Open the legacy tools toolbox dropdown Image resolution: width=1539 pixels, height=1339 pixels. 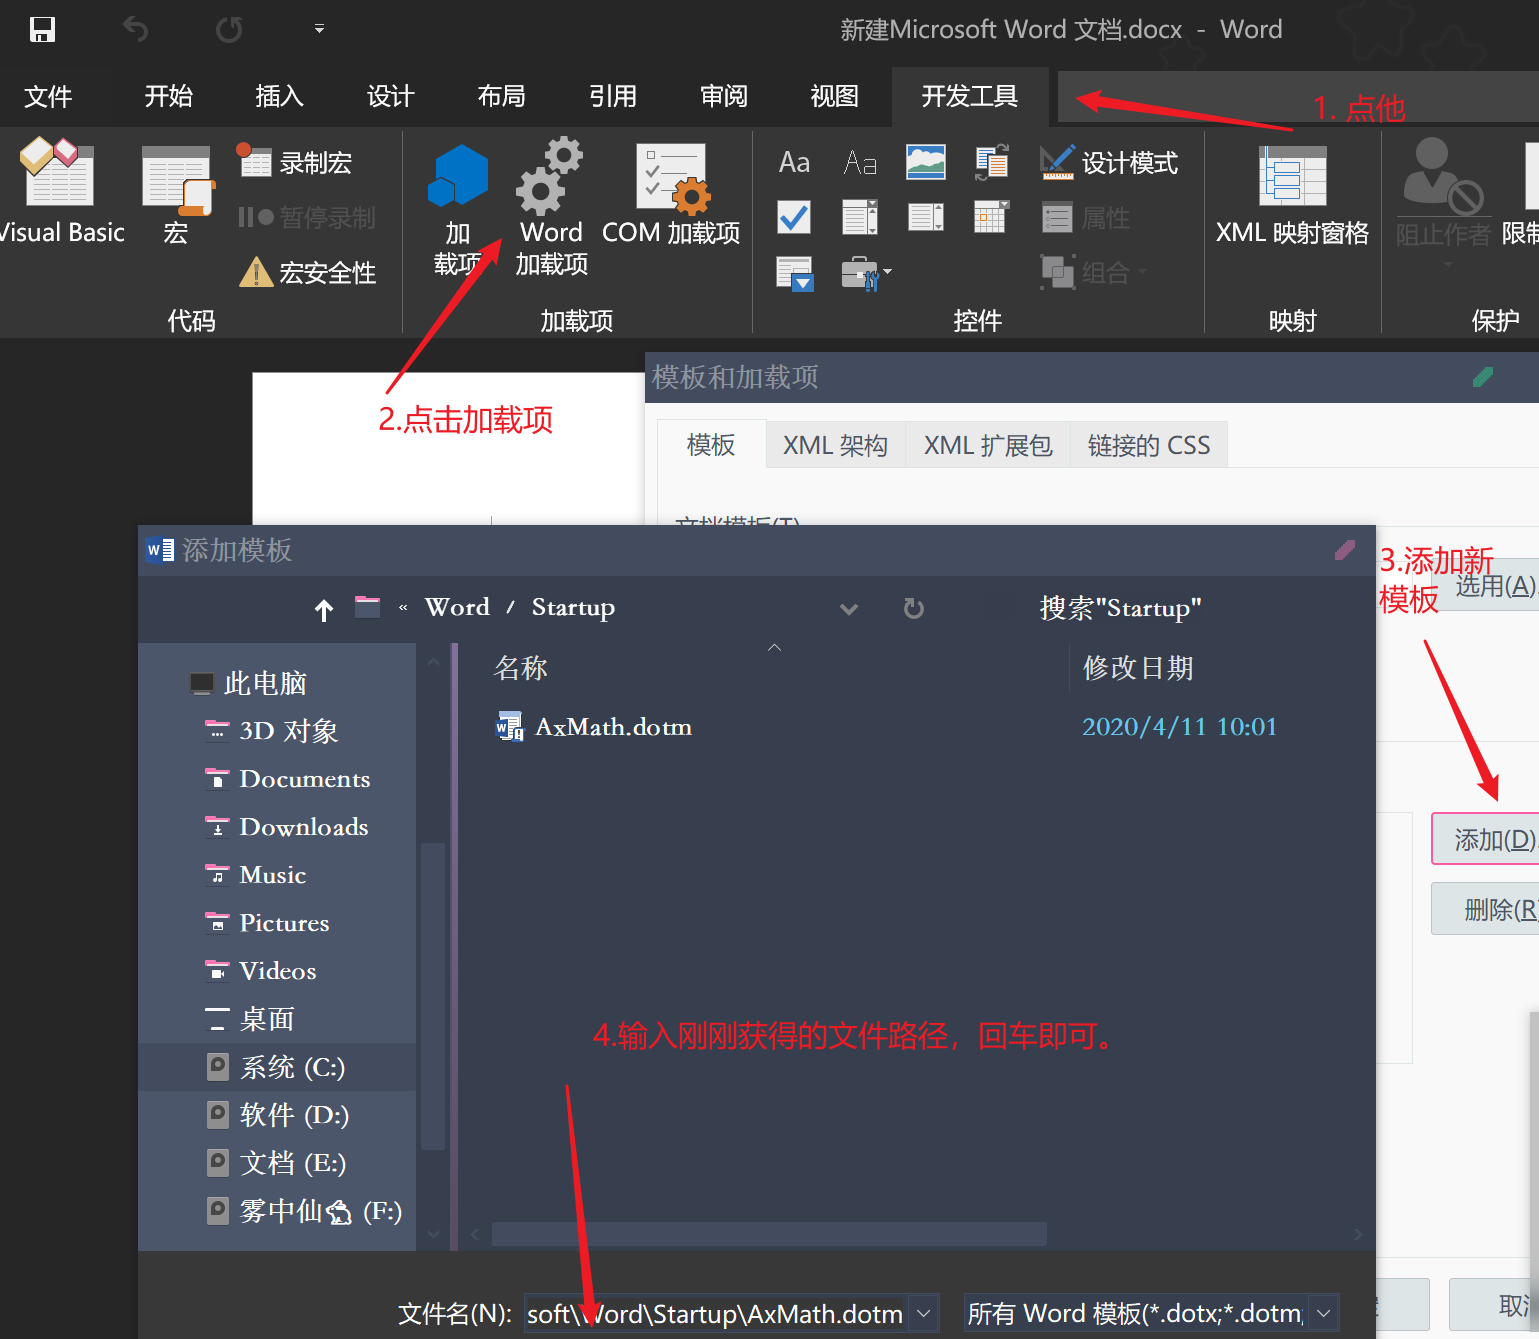(866, 273)
